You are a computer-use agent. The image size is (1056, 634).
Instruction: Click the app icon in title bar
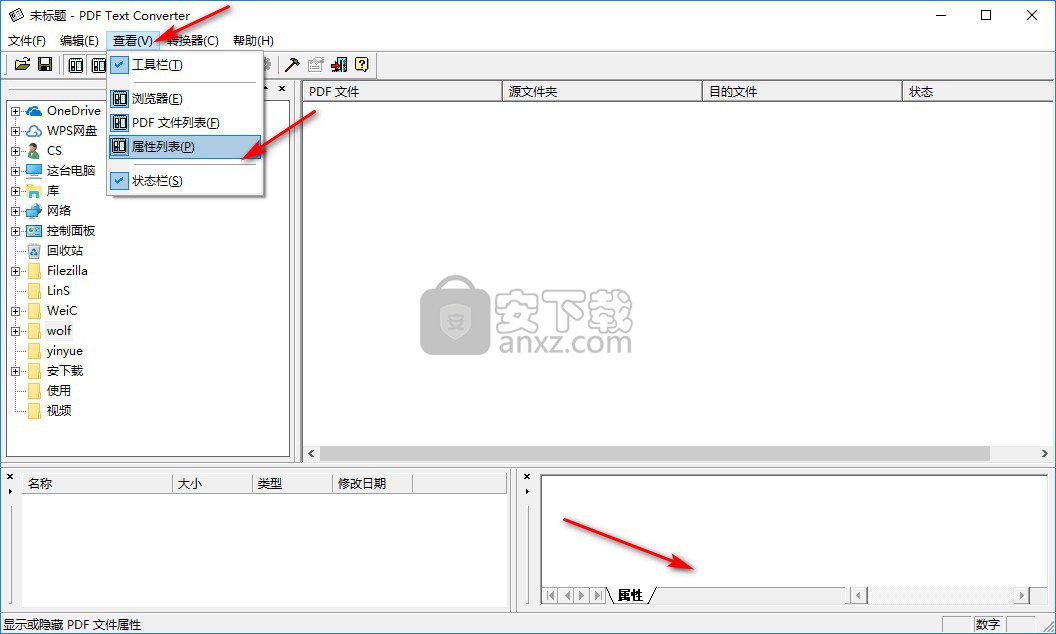pyautogui.click(x=16, y=15)
